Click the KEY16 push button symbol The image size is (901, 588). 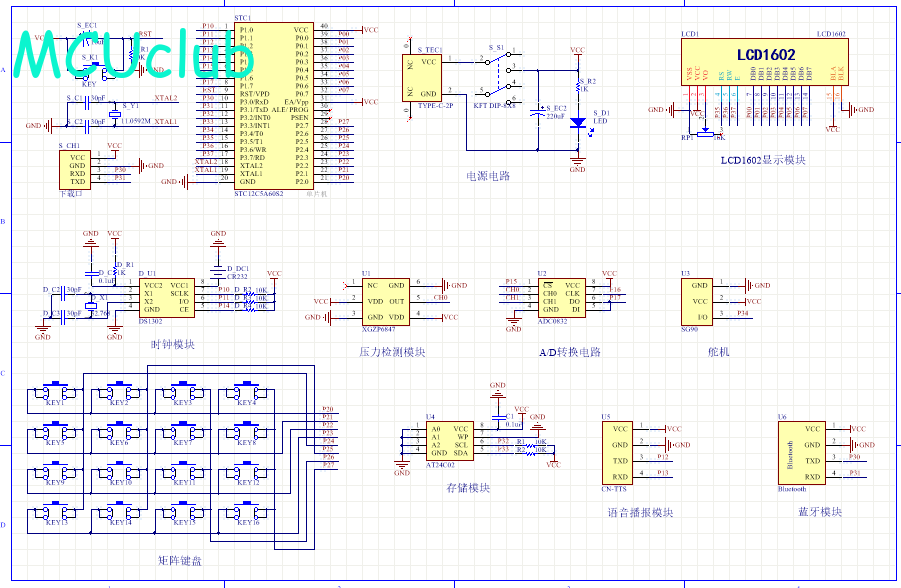[x=248, y=510]
